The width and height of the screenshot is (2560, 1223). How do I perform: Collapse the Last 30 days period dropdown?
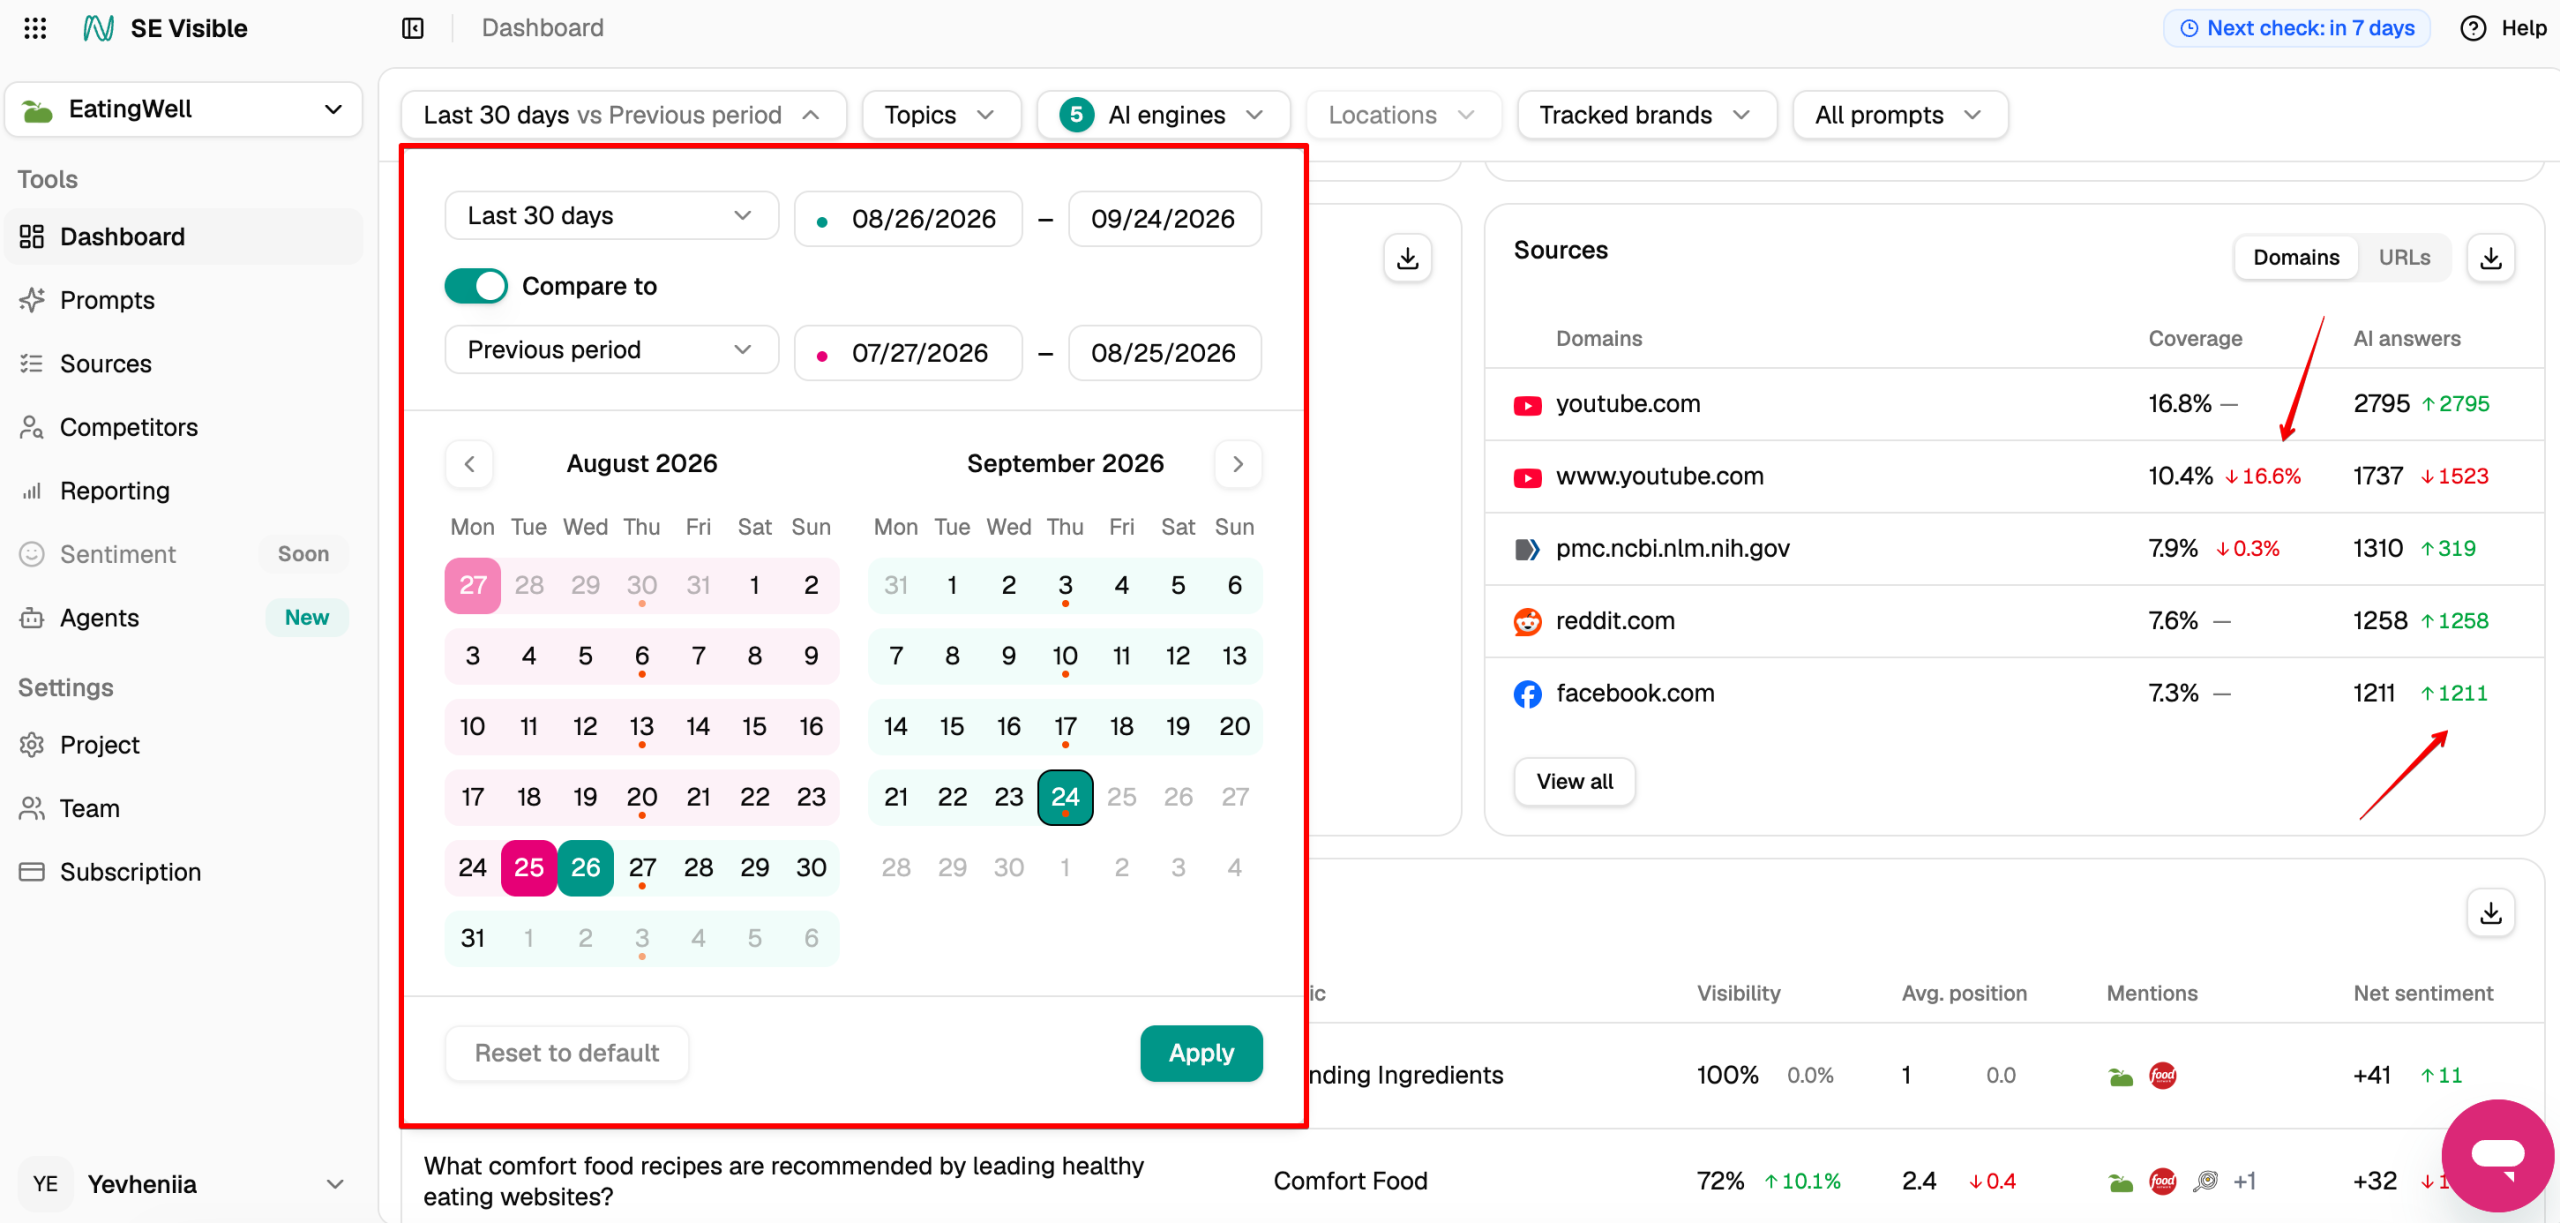tap(623, 115)
